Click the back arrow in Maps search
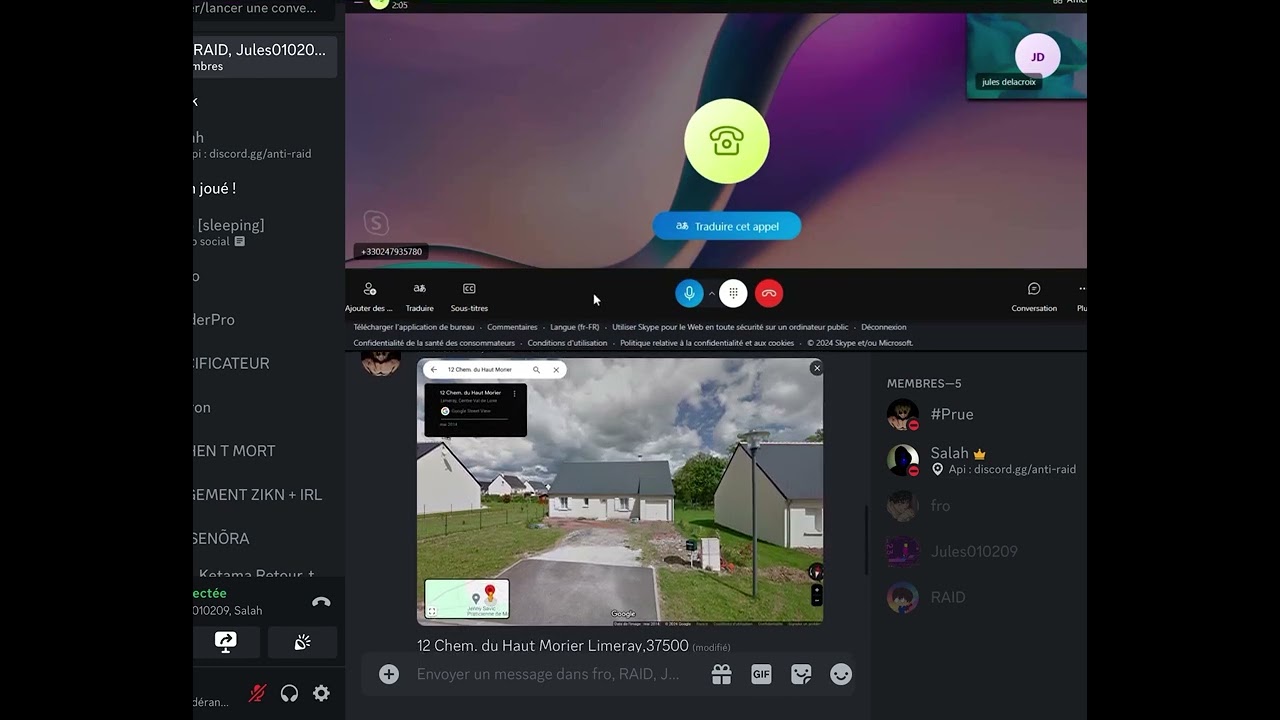 (433, 370)
